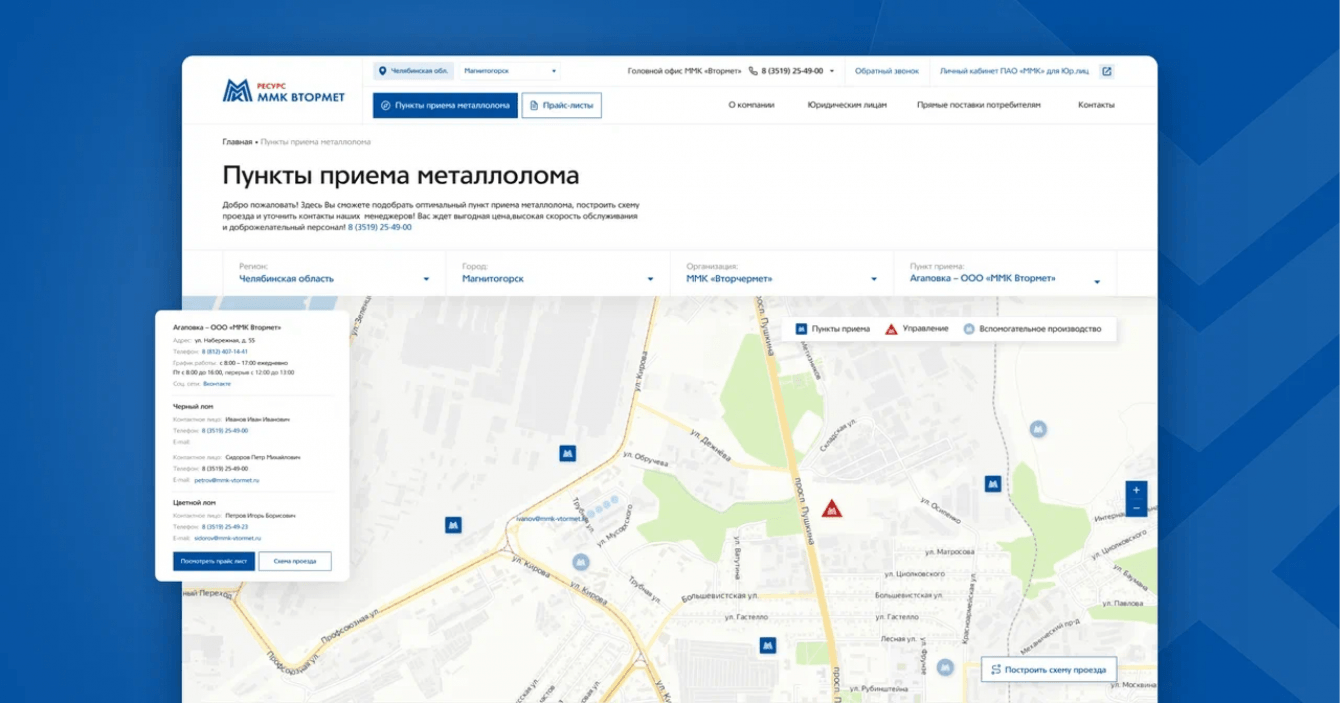
Task: Open Прямые поставки потребителям menu item
Action: 979,105
